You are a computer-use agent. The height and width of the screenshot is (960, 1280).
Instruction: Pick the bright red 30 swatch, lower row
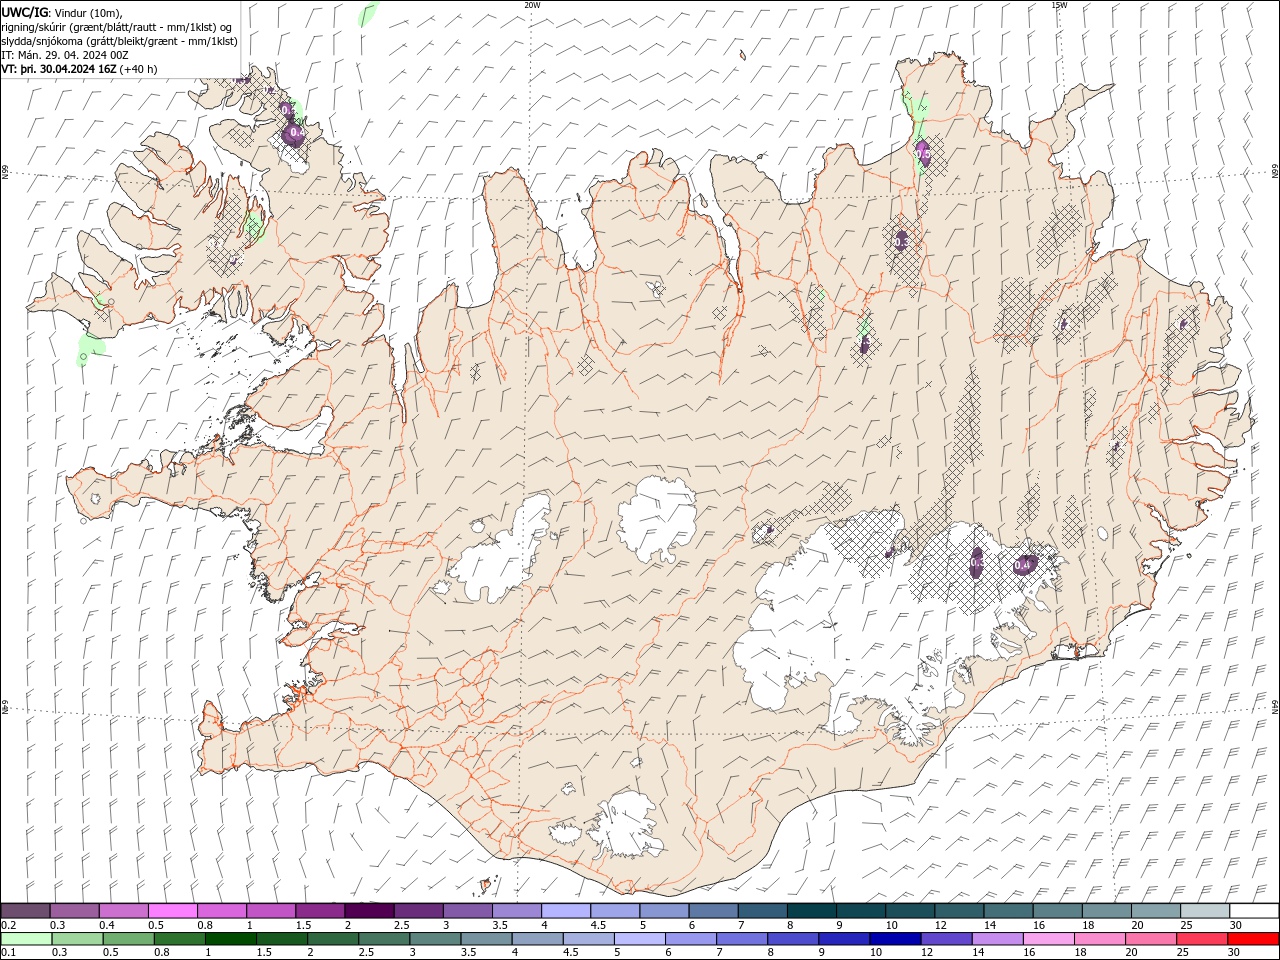[1252, 939]
